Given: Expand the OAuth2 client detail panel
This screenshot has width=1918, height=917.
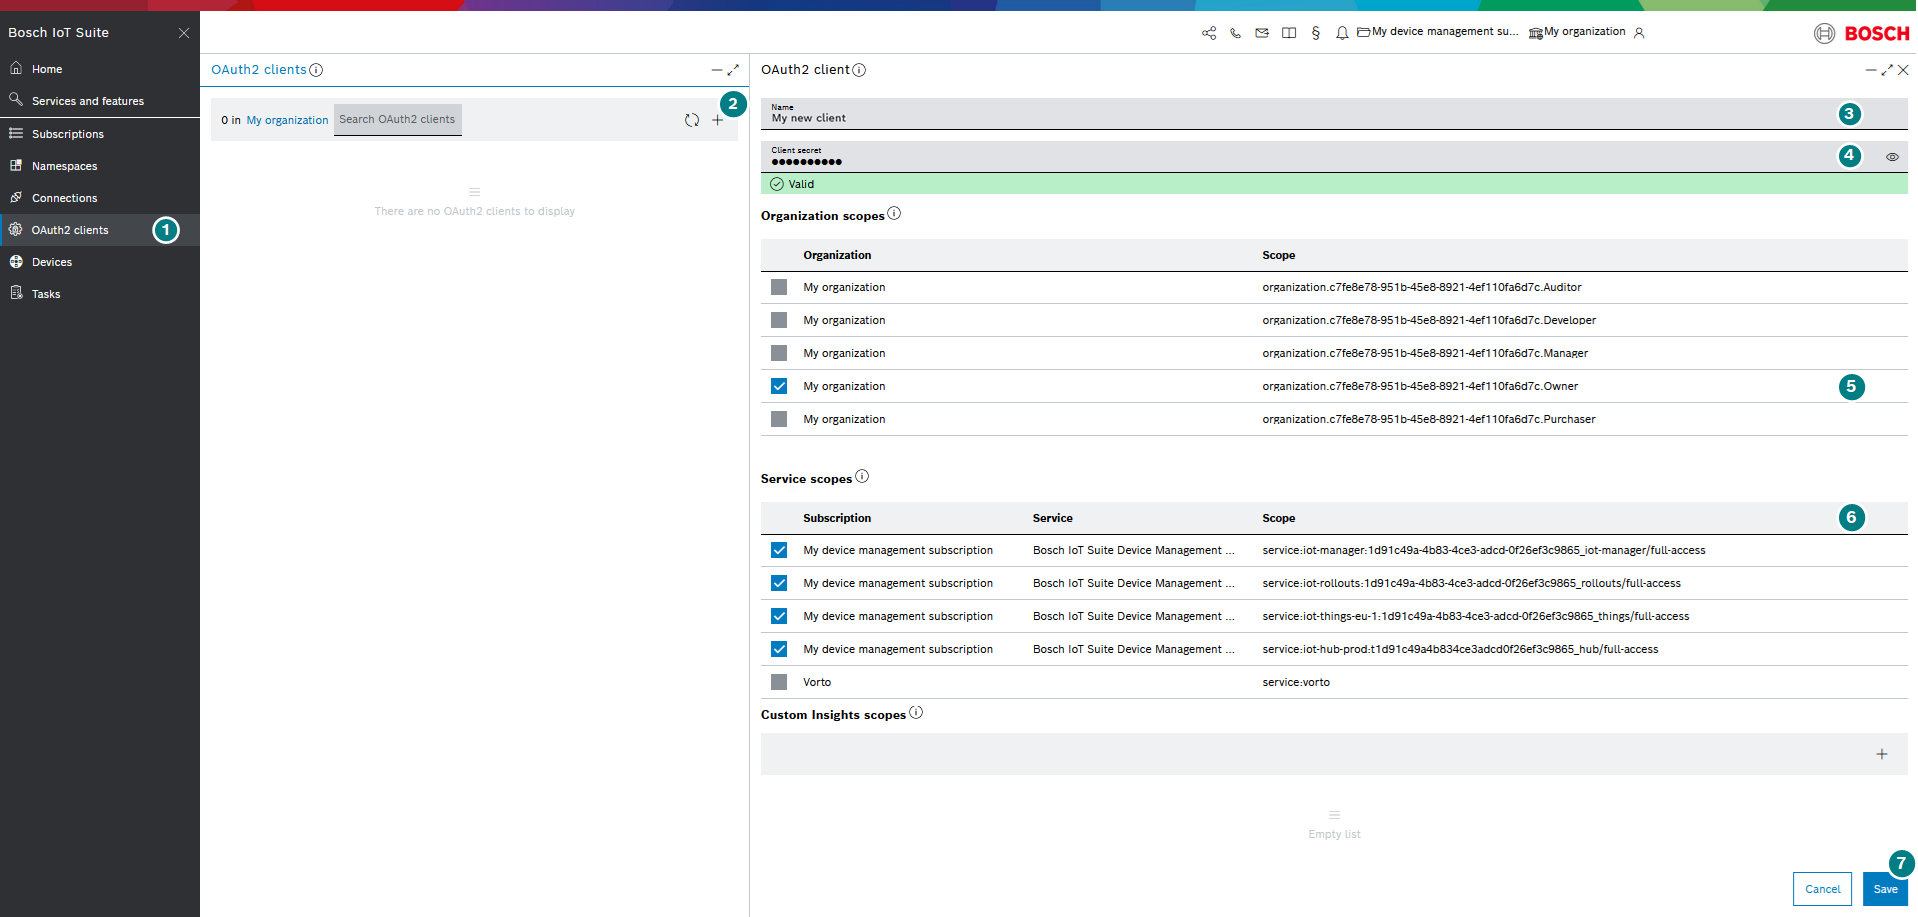Looking at the screenshot, I should pos(1887,70).
